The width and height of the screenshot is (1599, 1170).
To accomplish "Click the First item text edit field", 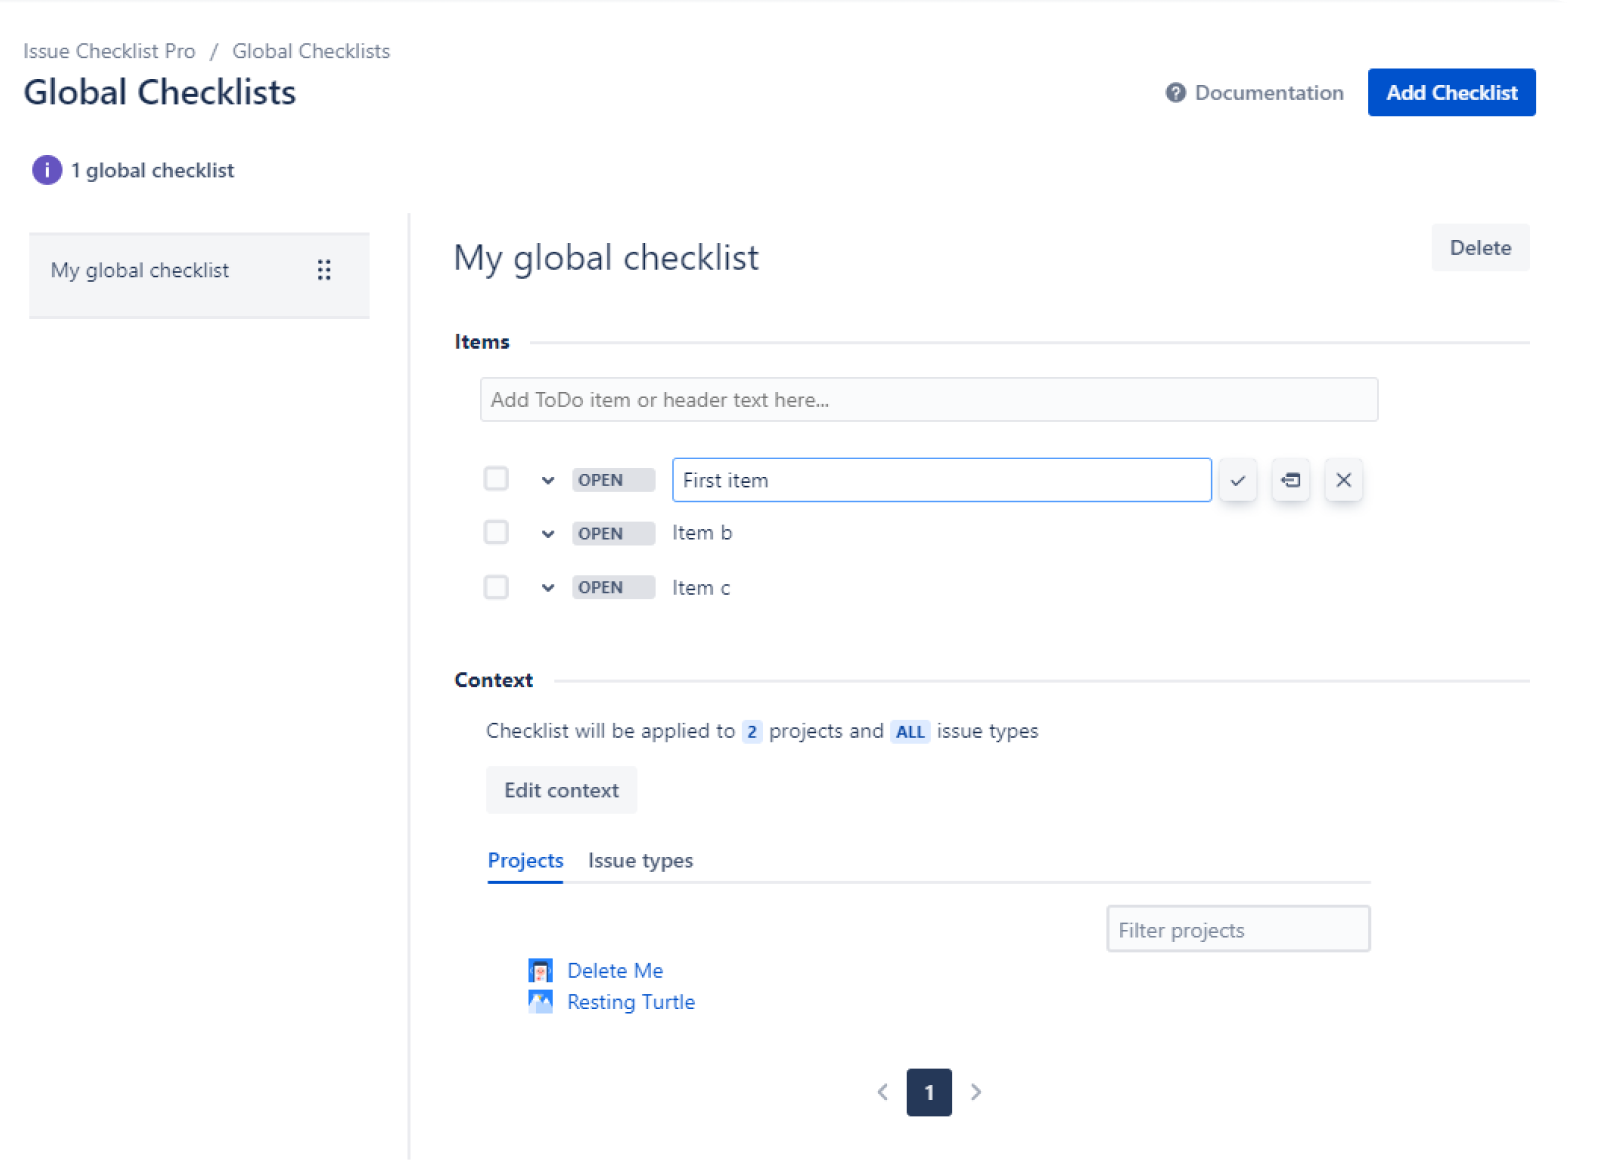I will pyautogui.click(x=942, y=480).
